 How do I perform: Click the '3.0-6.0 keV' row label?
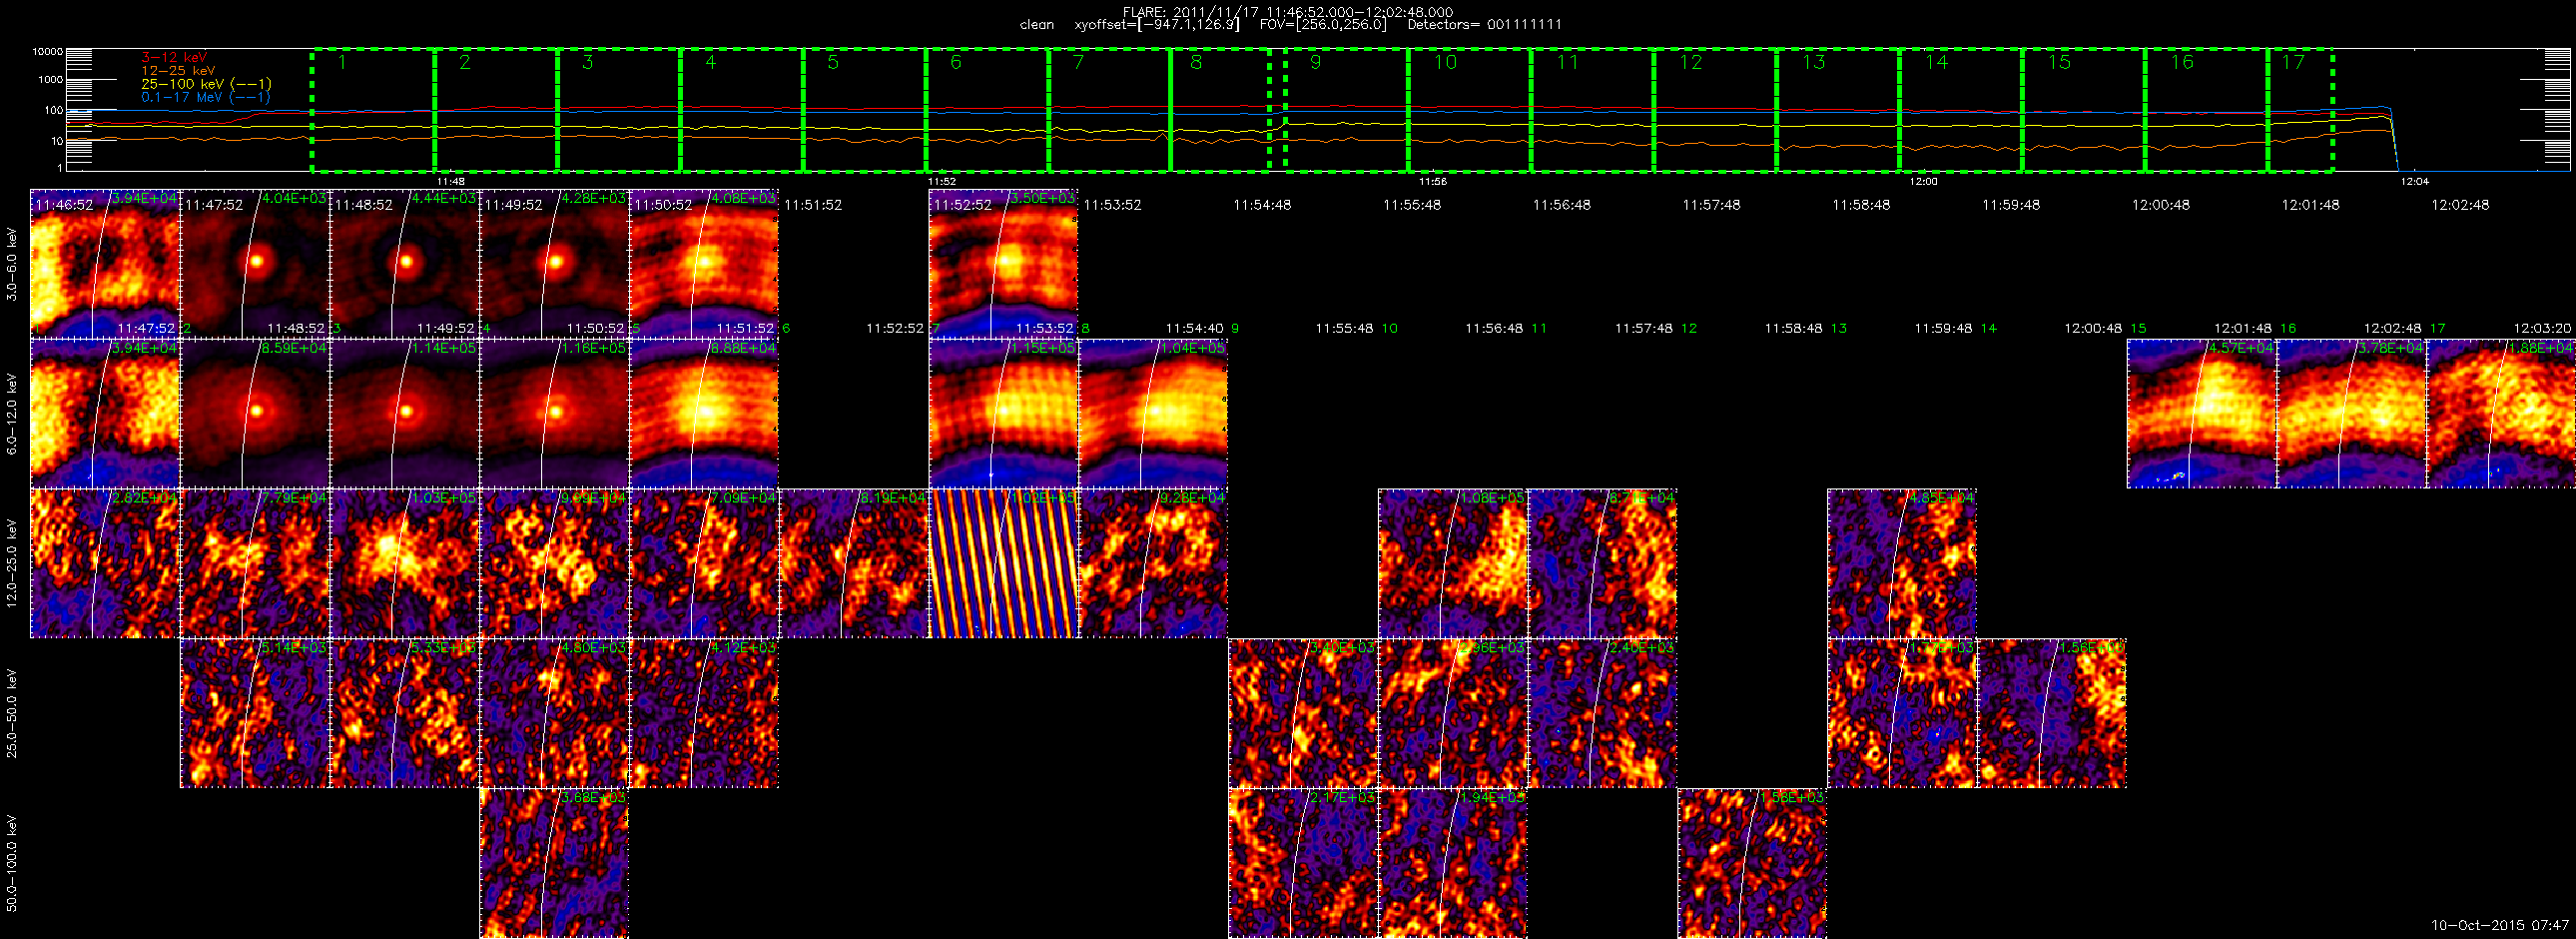[x=12, y=264]
